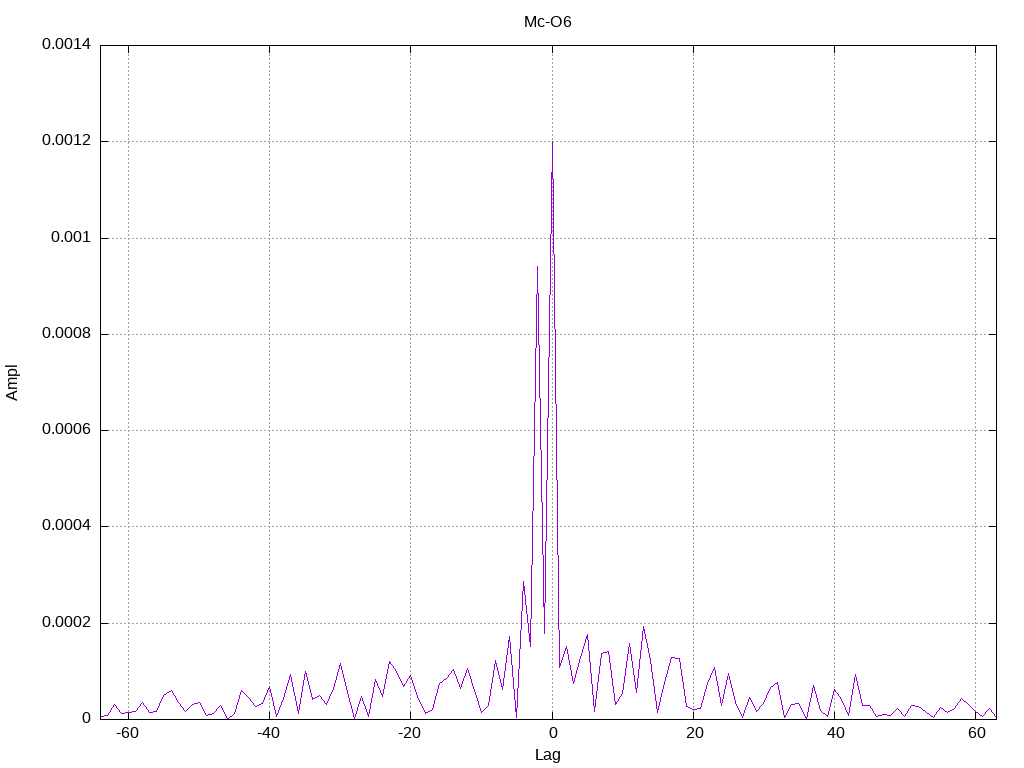Click the -20 x-axis tick label
This screenshot has height=768, width=1024.
pos(409,733)
